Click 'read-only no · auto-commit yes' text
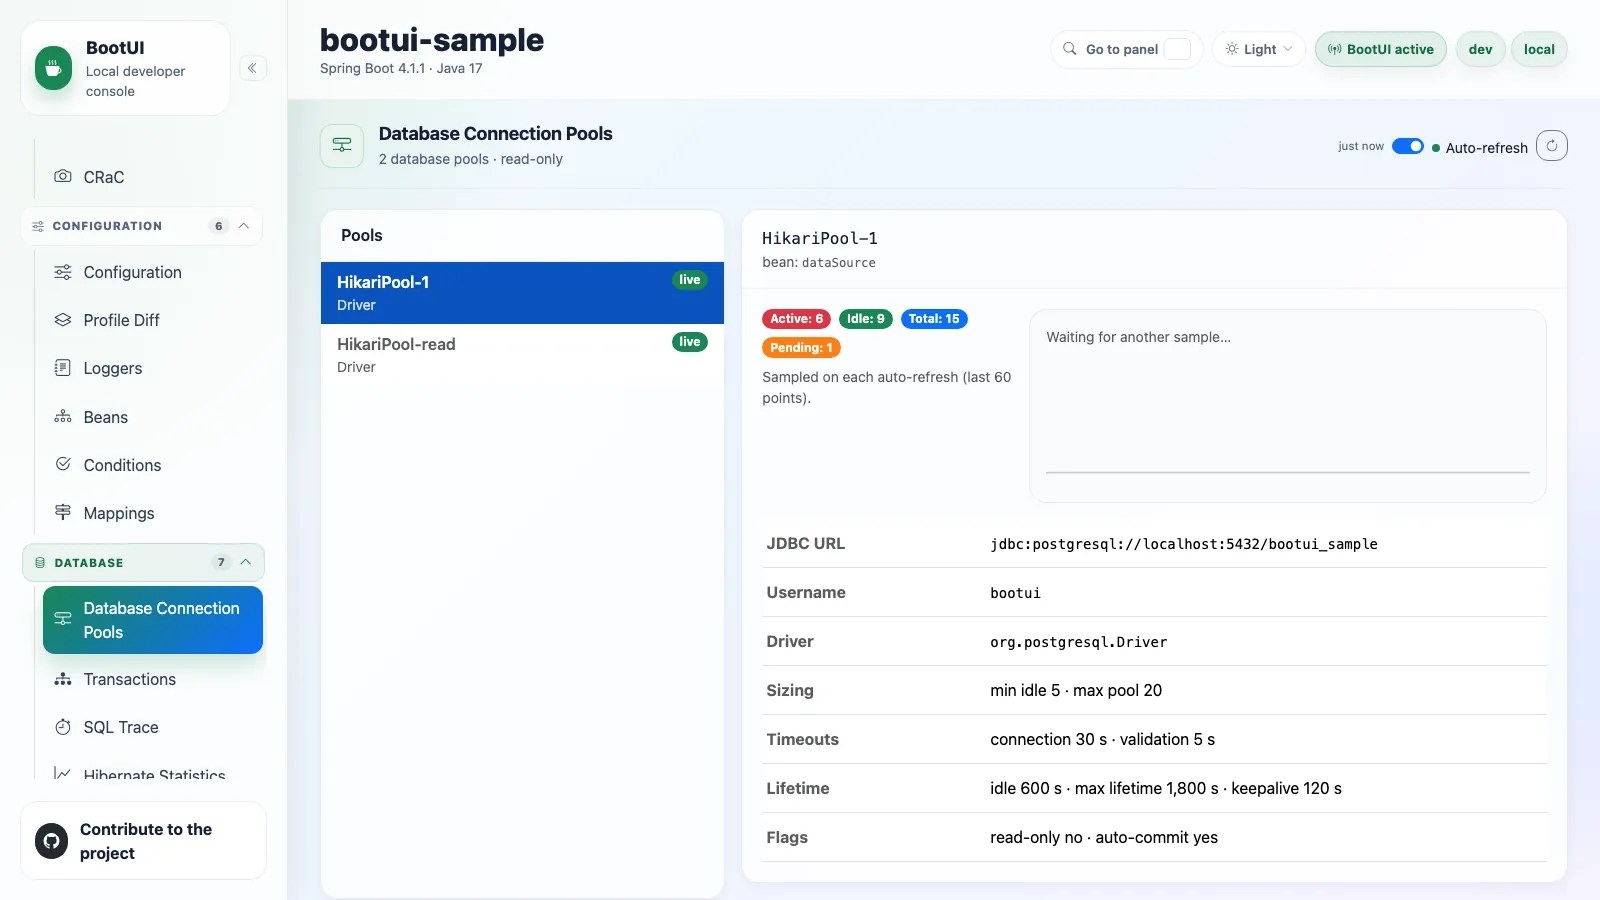 click(1104, 837)
